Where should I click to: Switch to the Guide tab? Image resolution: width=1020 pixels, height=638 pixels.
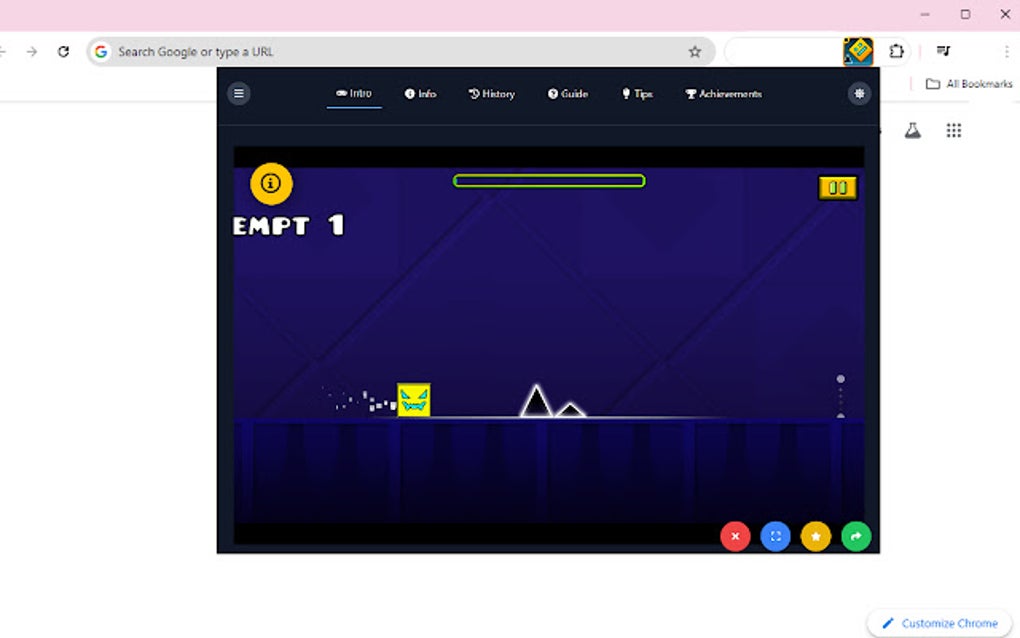coord(567,94)
